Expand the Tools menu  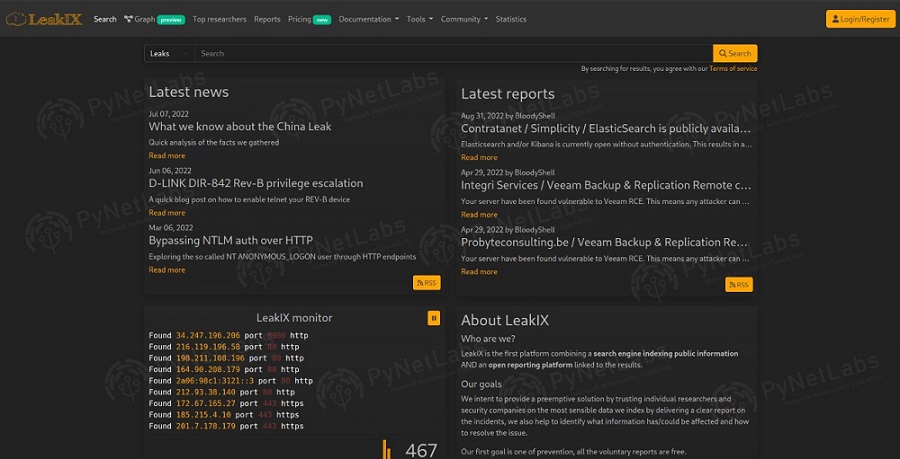[420, 19]
